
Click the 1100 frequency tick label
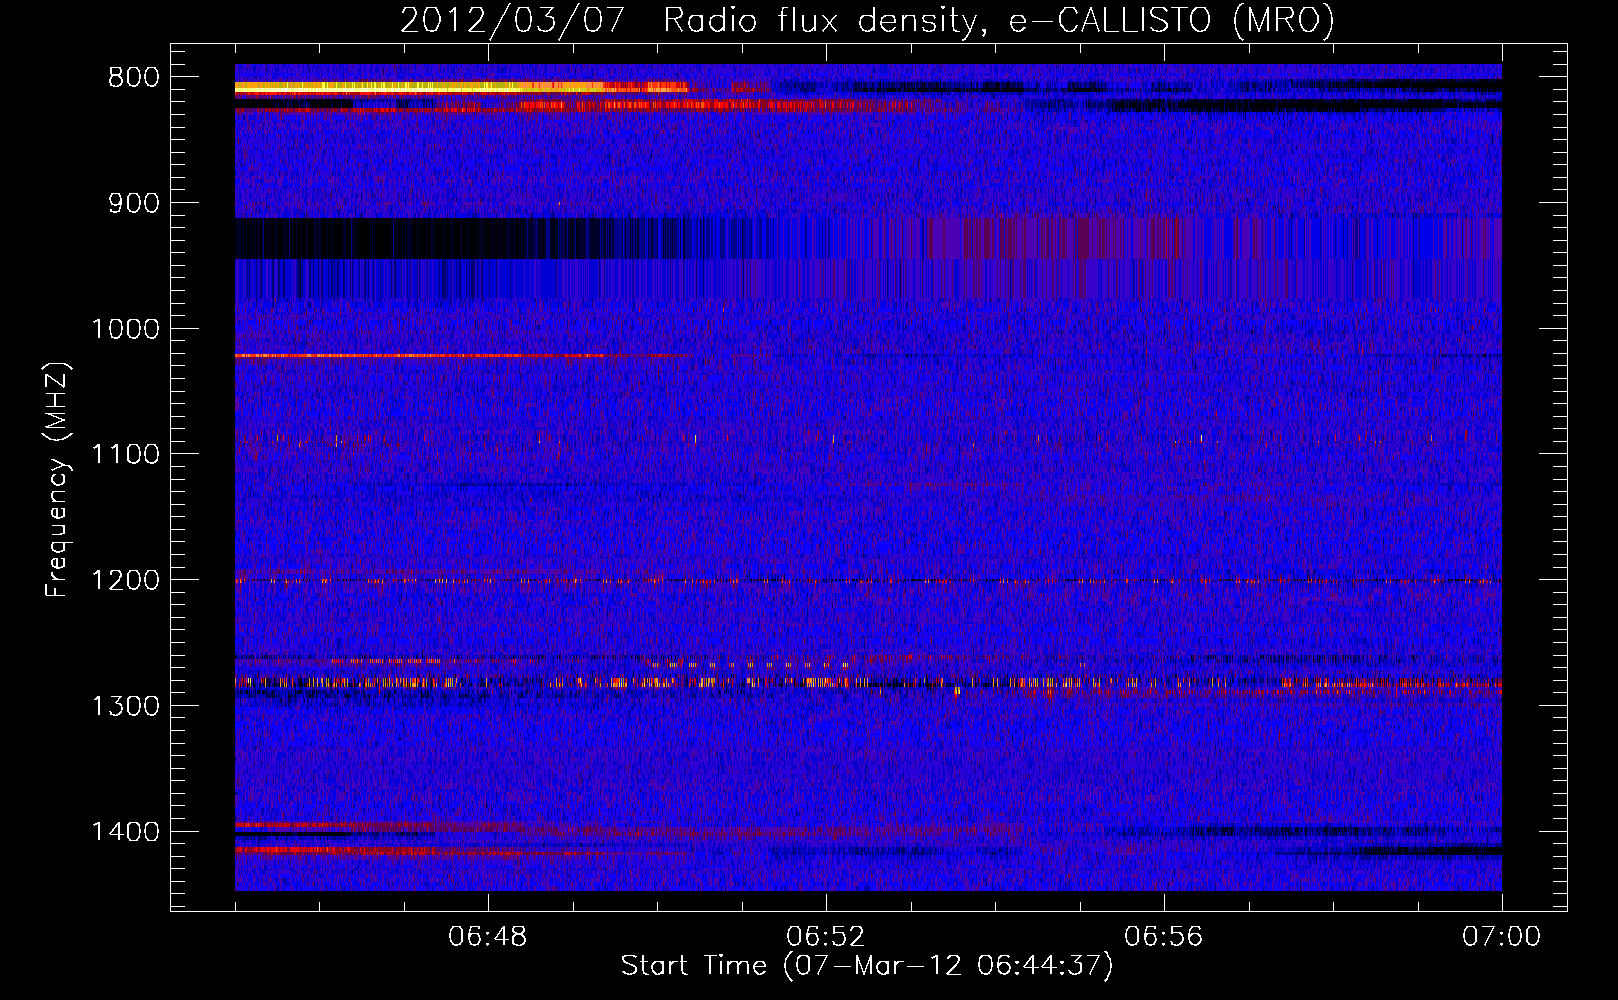pyautogui.click(x=125, y=455)
